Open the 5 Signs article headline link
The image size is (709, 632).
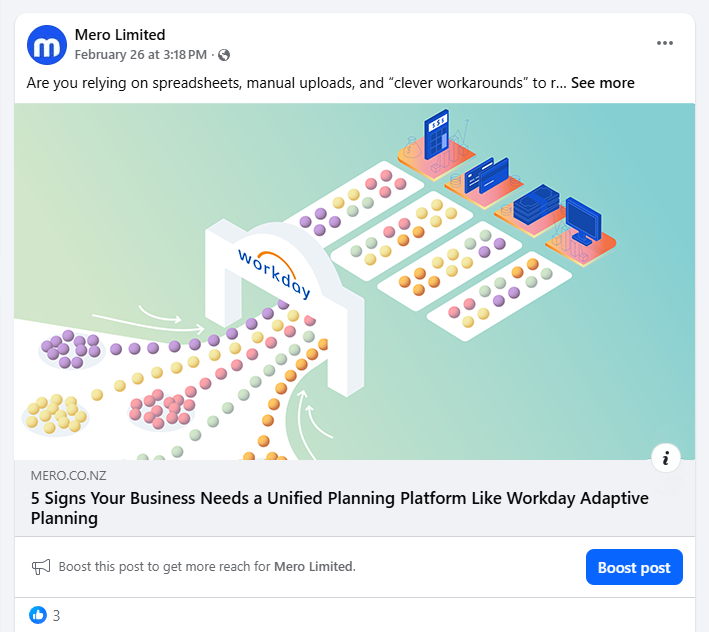coord(340,508)
